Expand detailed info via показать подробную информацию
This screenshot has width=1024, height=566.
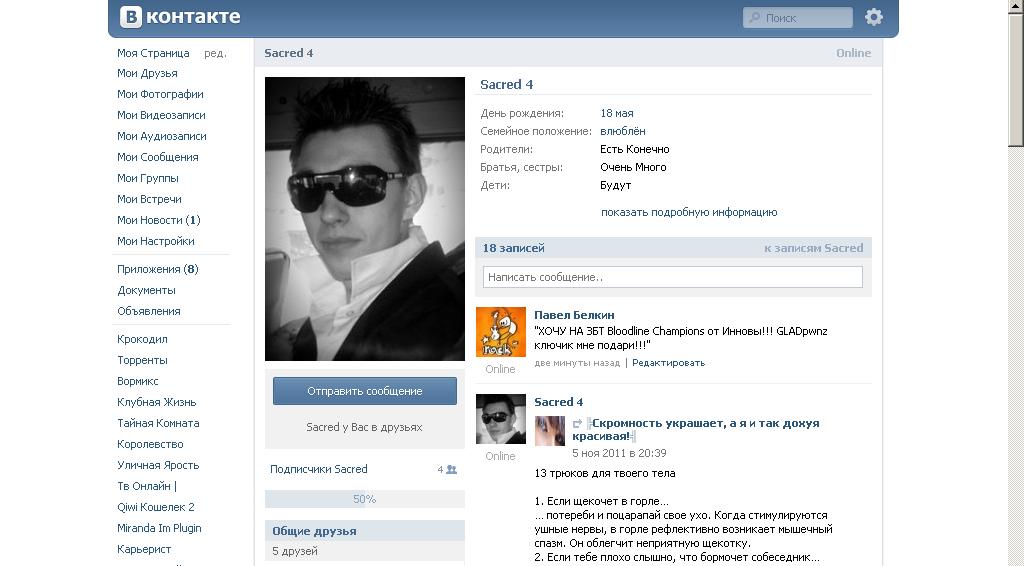pyautogui.click(x=688, y=212)
